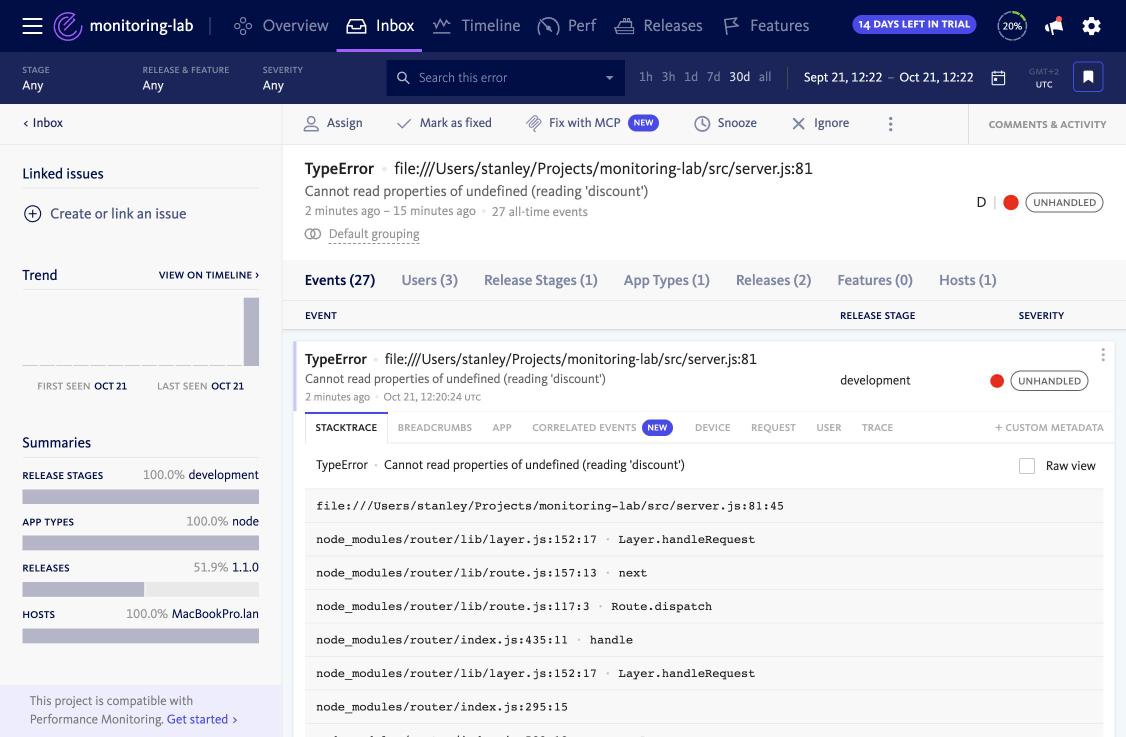
Task: Select the 1d time range
Action: [x=691, y=77]
